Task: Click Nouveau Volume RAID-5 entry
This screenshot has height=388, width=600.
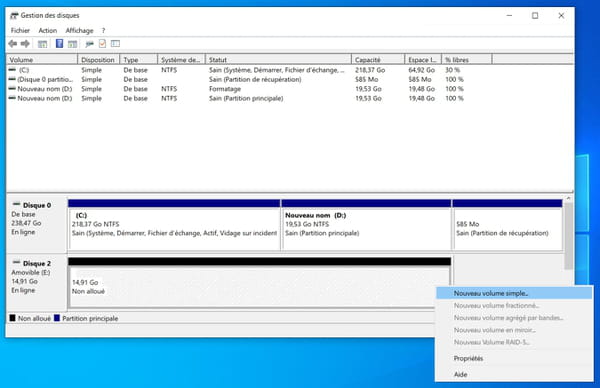Action: point(514,342)
